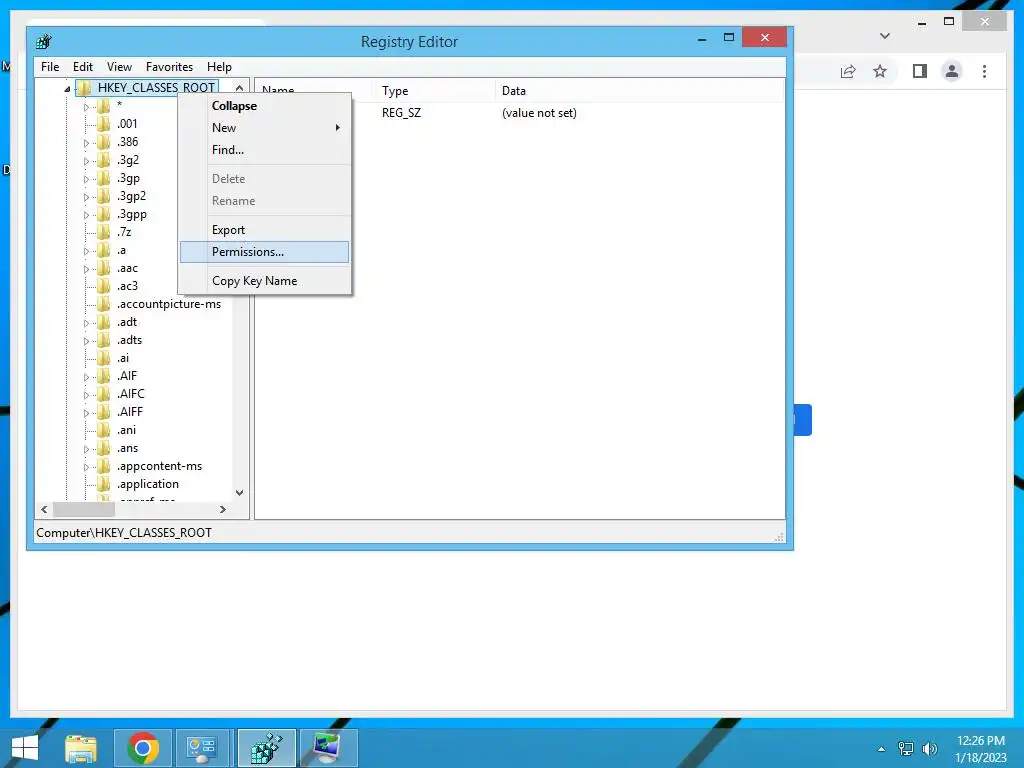Click the remote desktop taskbar icon
1024x768 pixels.
(x=328, y=748)
